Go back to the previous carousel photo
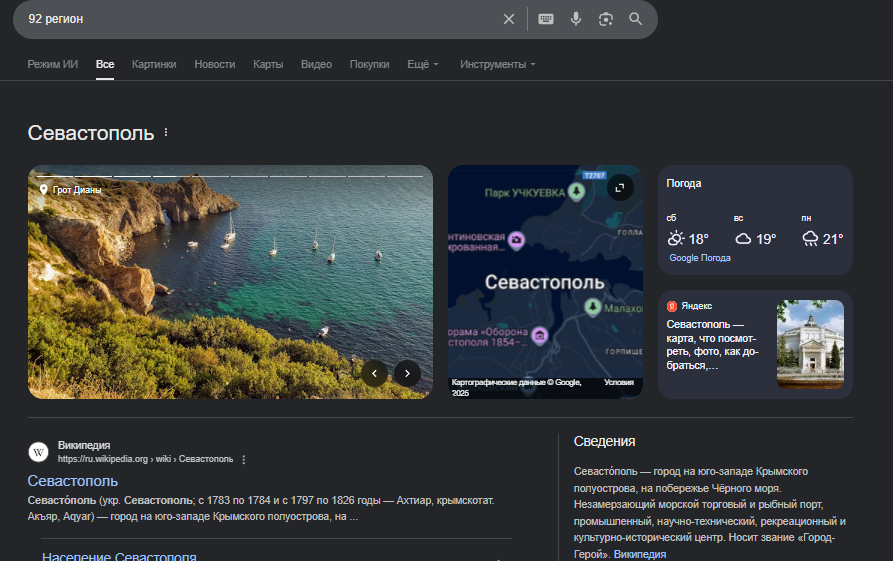This screenshot has width=893, height=561. 374,373
